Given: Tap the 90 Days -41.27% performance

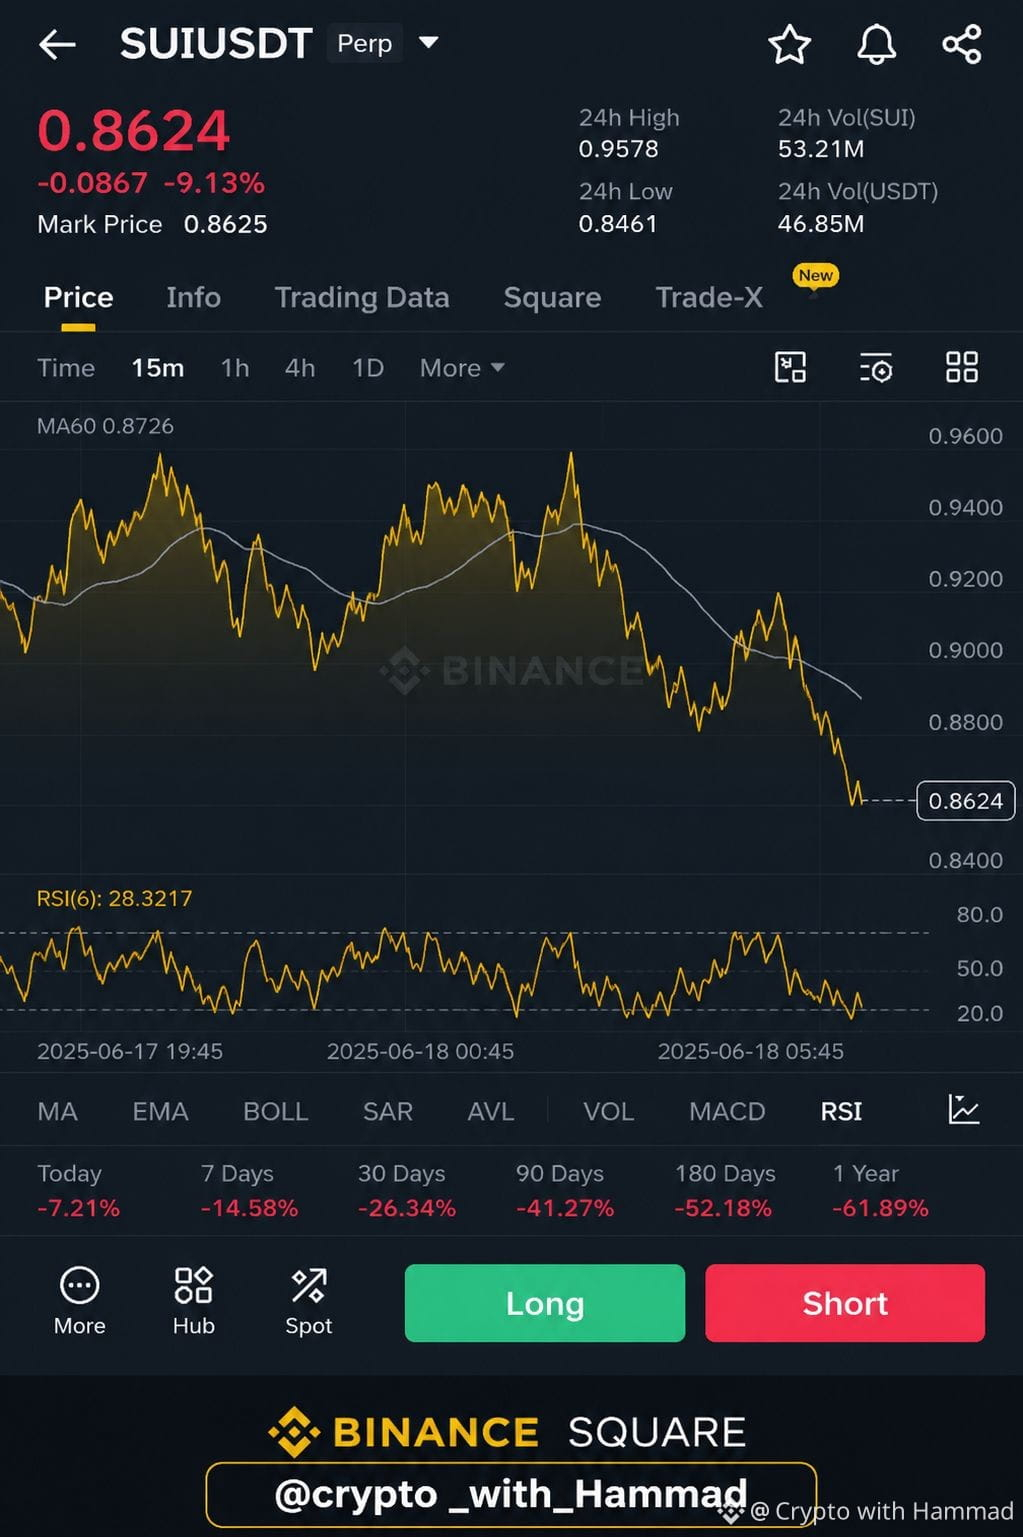Looking at the screenshot, I should tap(565, 1191).
